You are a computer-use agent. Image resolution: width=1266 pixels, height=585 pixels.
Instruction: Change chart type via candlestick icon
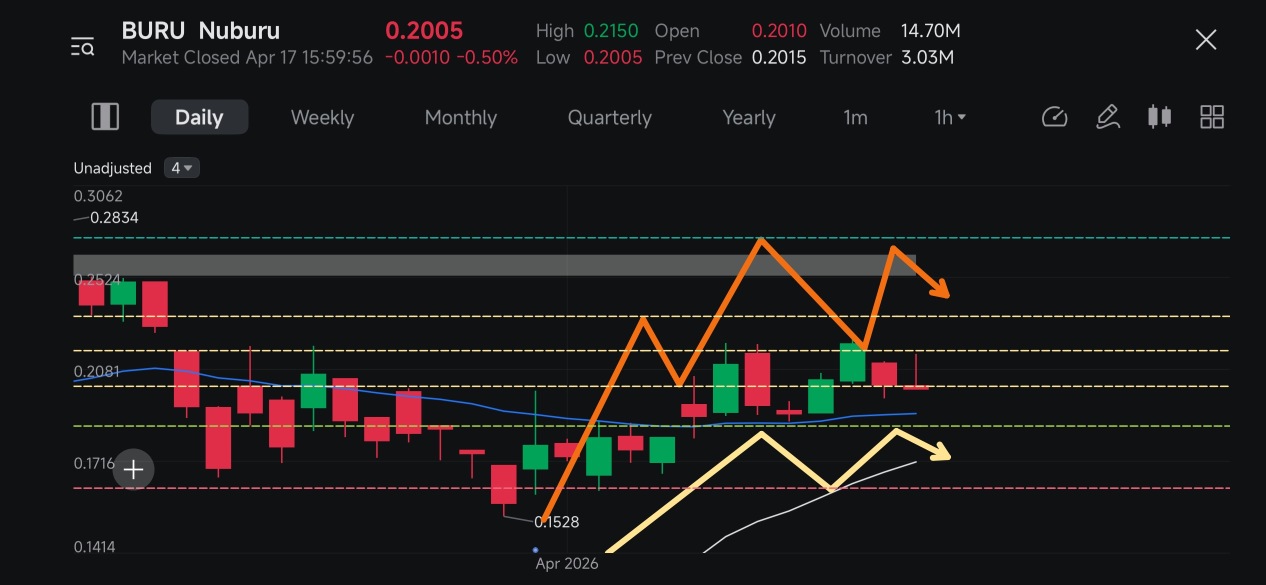[1159, 117]
